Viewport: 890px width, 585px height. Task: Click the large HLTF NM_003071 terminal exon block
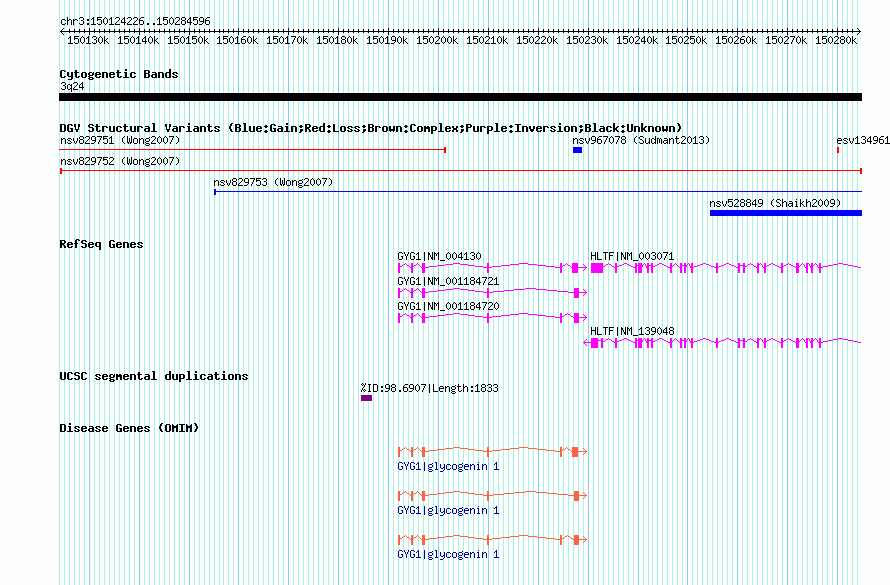(x=597, y=268)
